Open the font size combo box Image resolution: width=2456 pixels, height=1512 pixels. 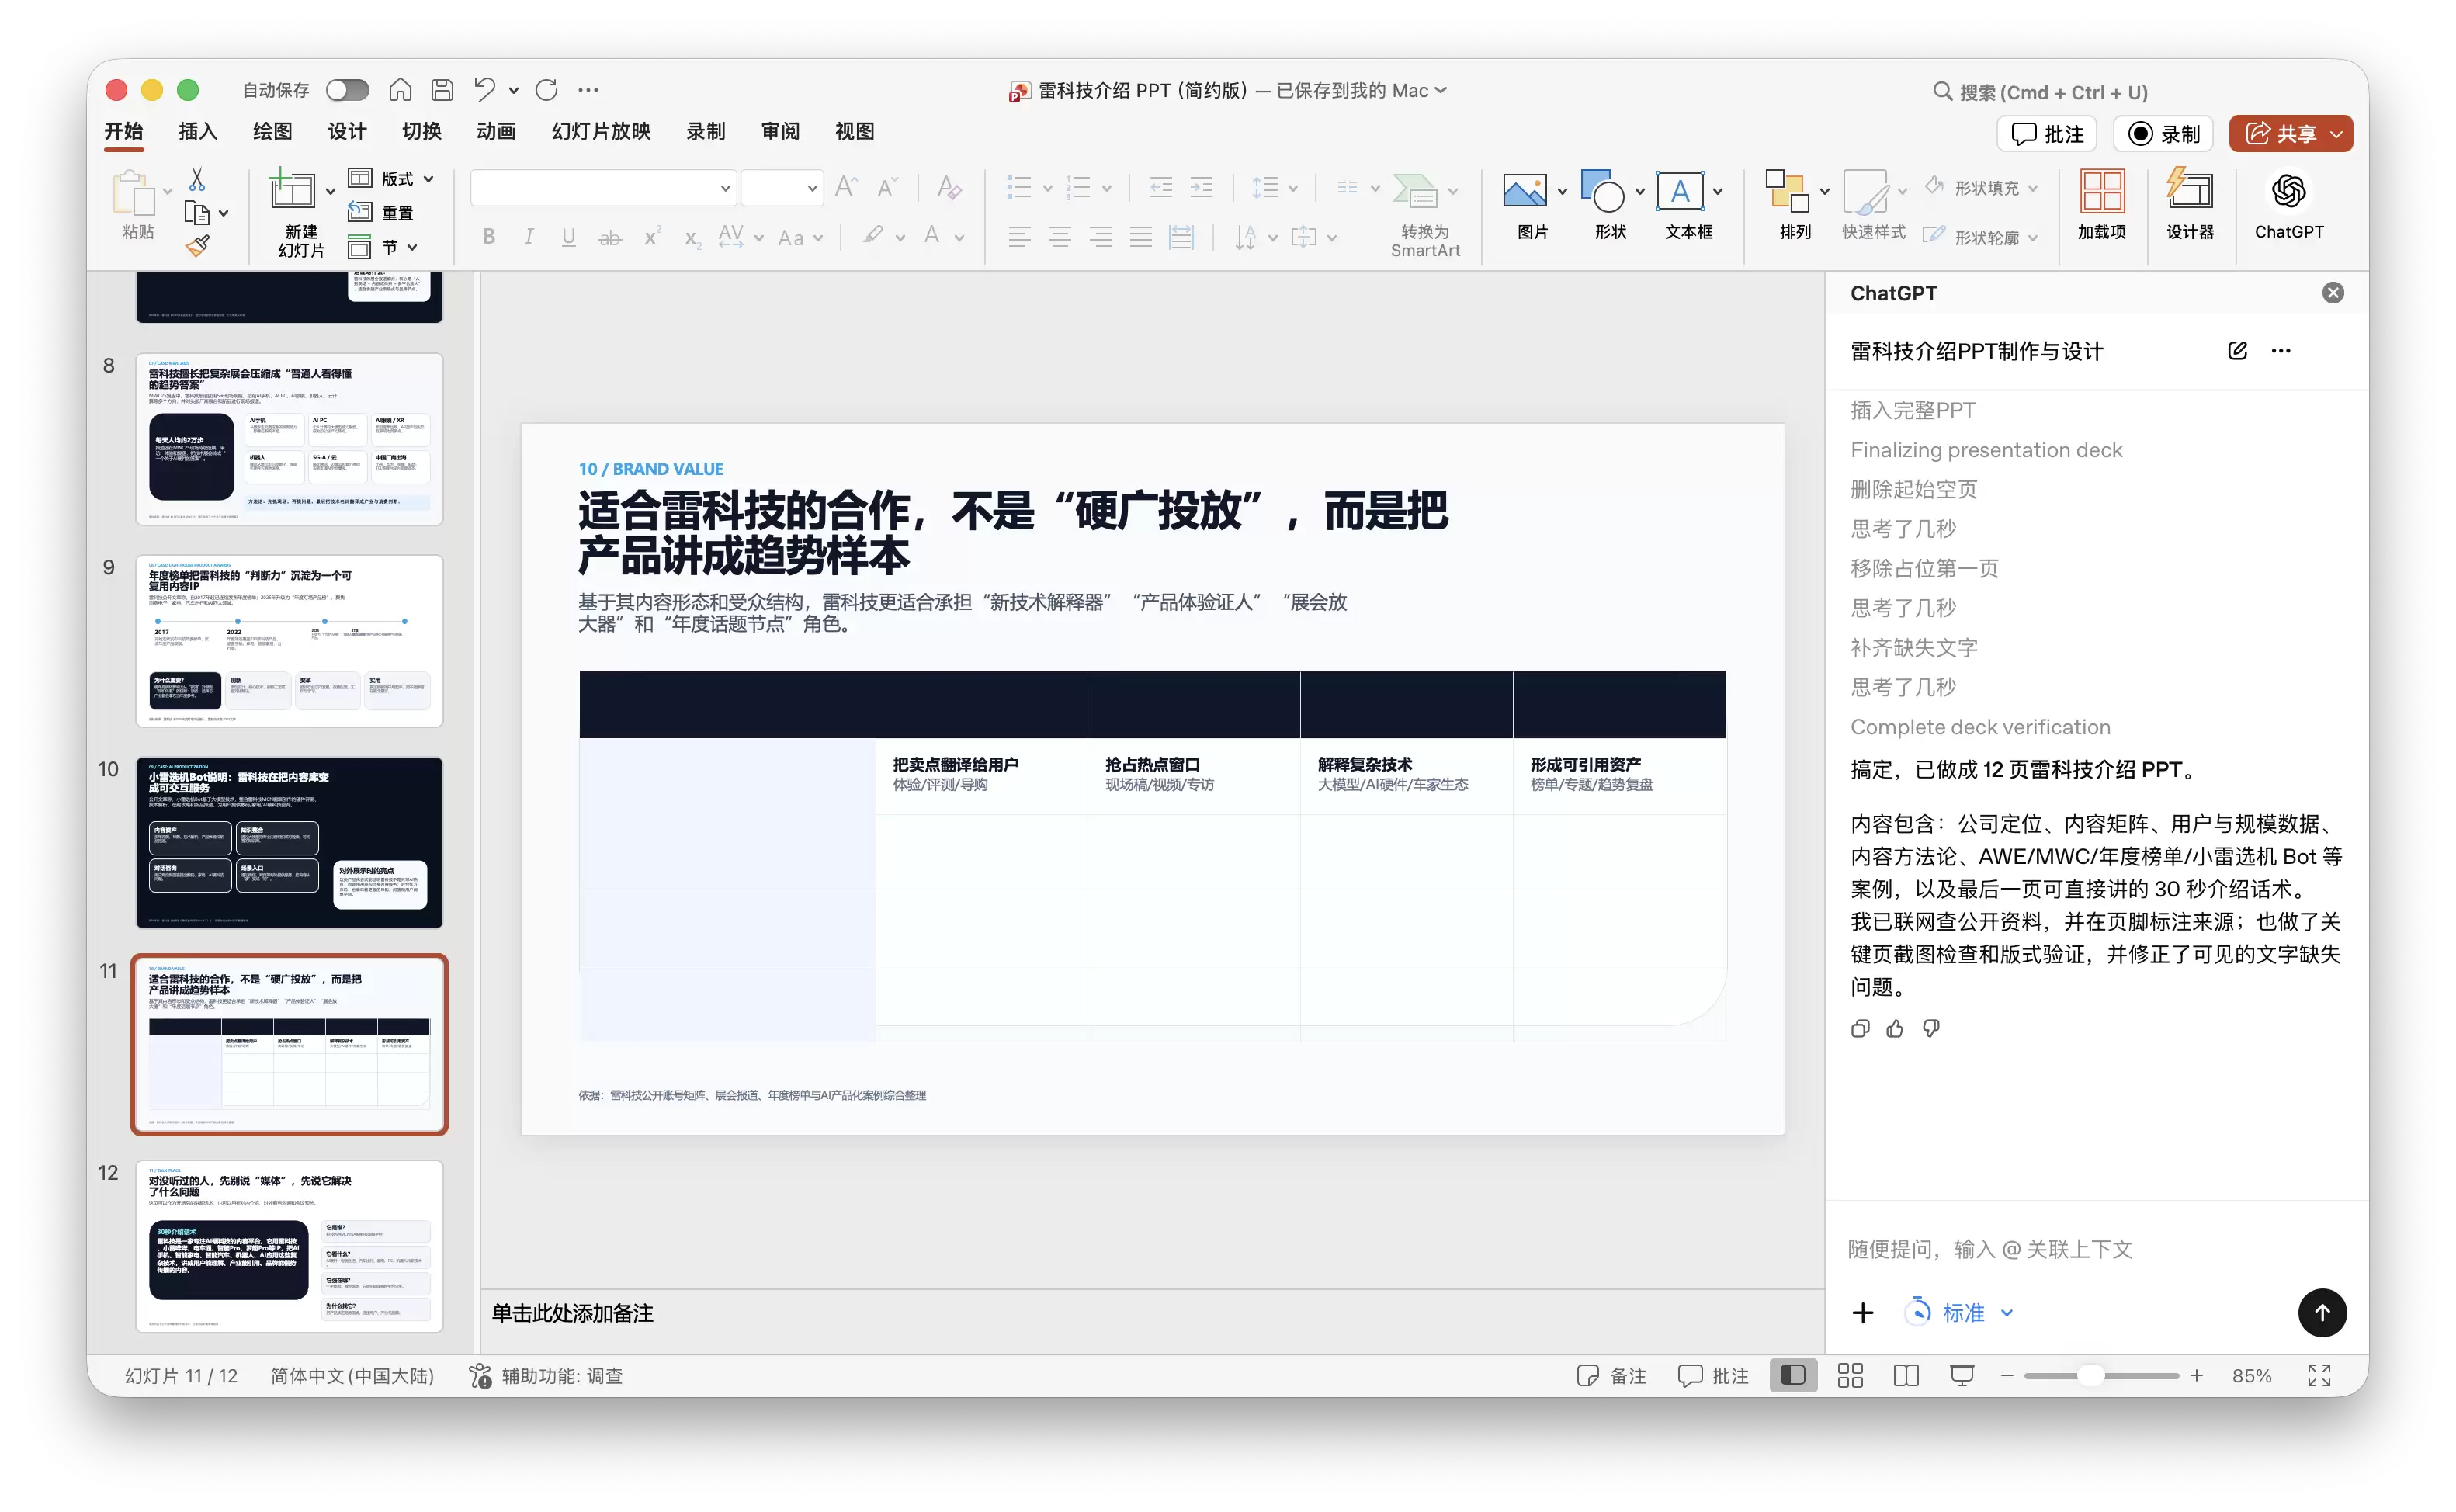pyautogui.click(x=781, y=188)
